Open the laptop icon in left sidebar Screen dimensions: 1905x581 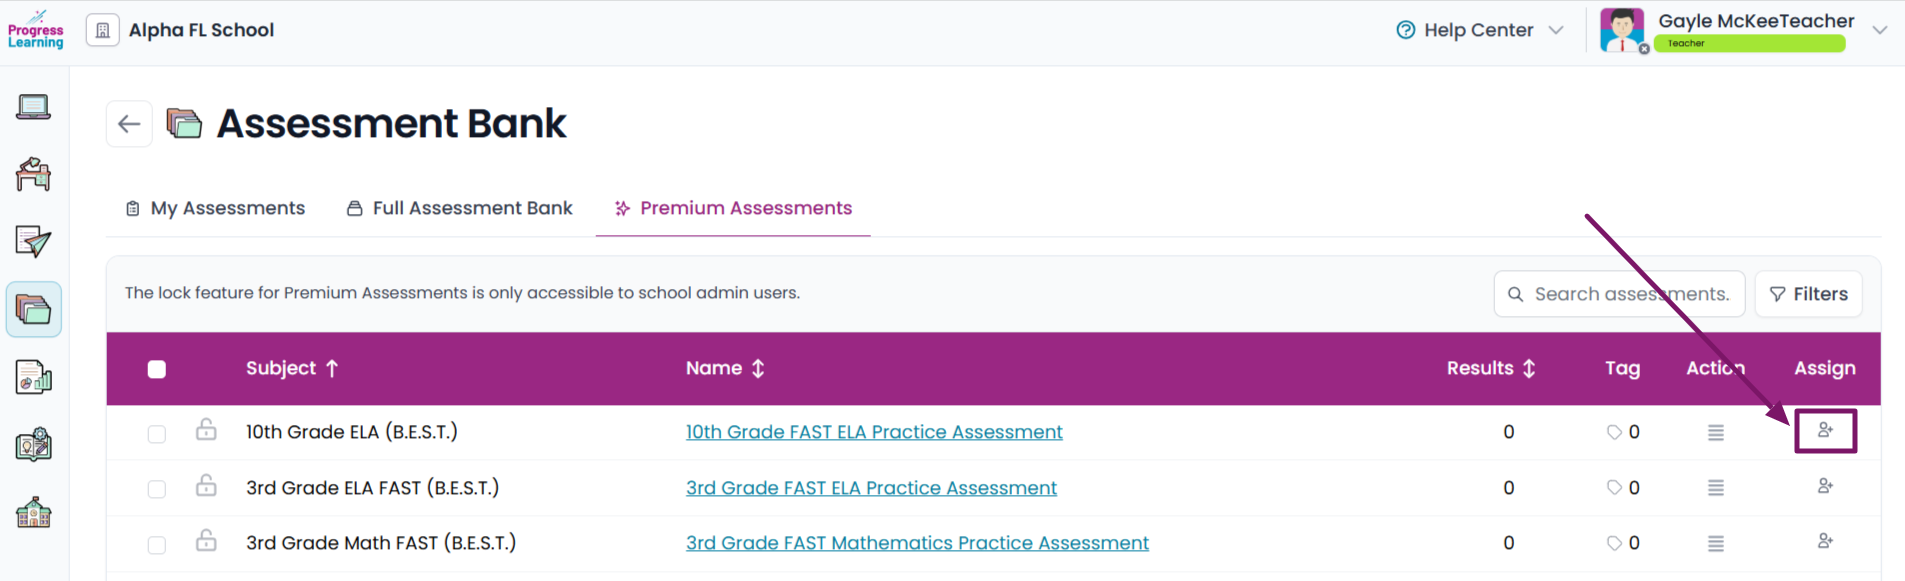point(34,107)
